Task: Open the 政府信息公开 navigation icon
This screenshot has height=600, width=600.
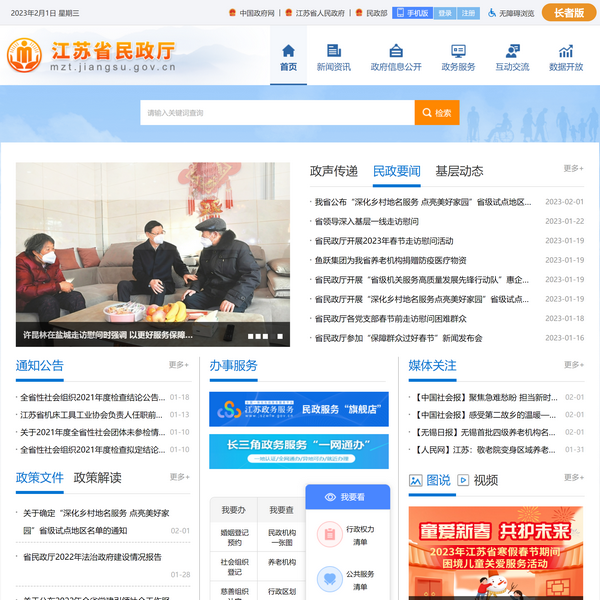Action: 396,50
